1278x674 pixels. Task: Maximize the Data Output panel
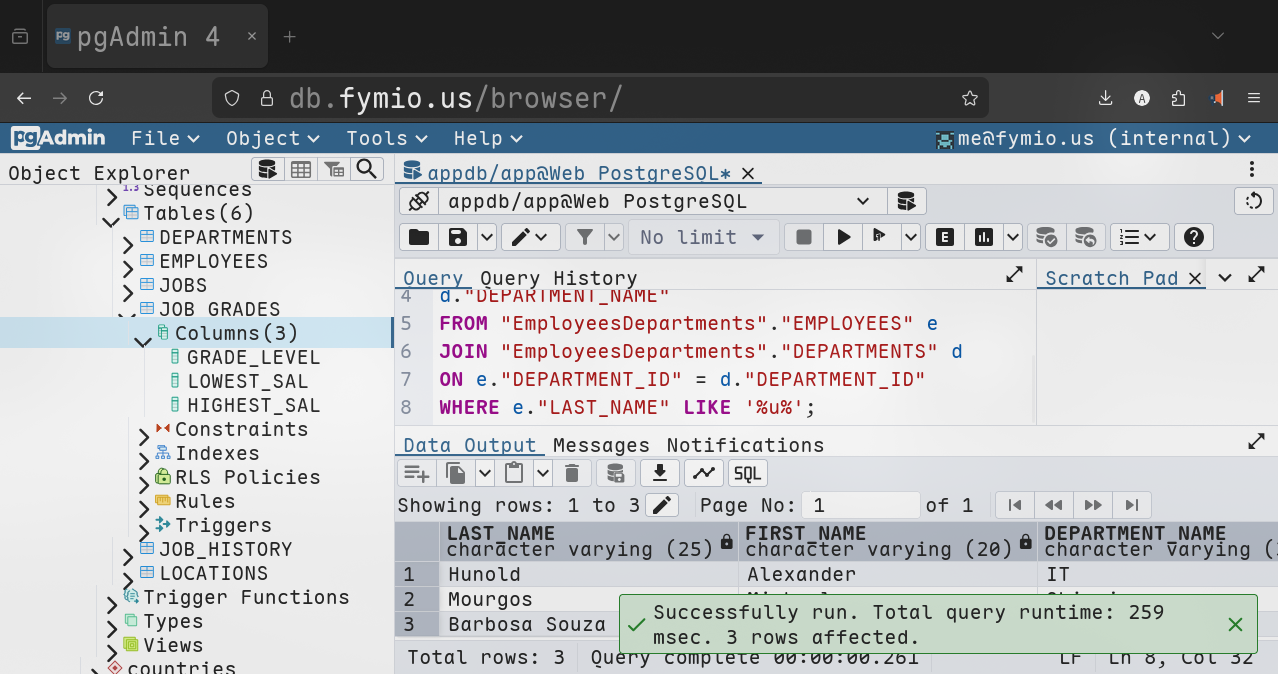[1256, 441]
